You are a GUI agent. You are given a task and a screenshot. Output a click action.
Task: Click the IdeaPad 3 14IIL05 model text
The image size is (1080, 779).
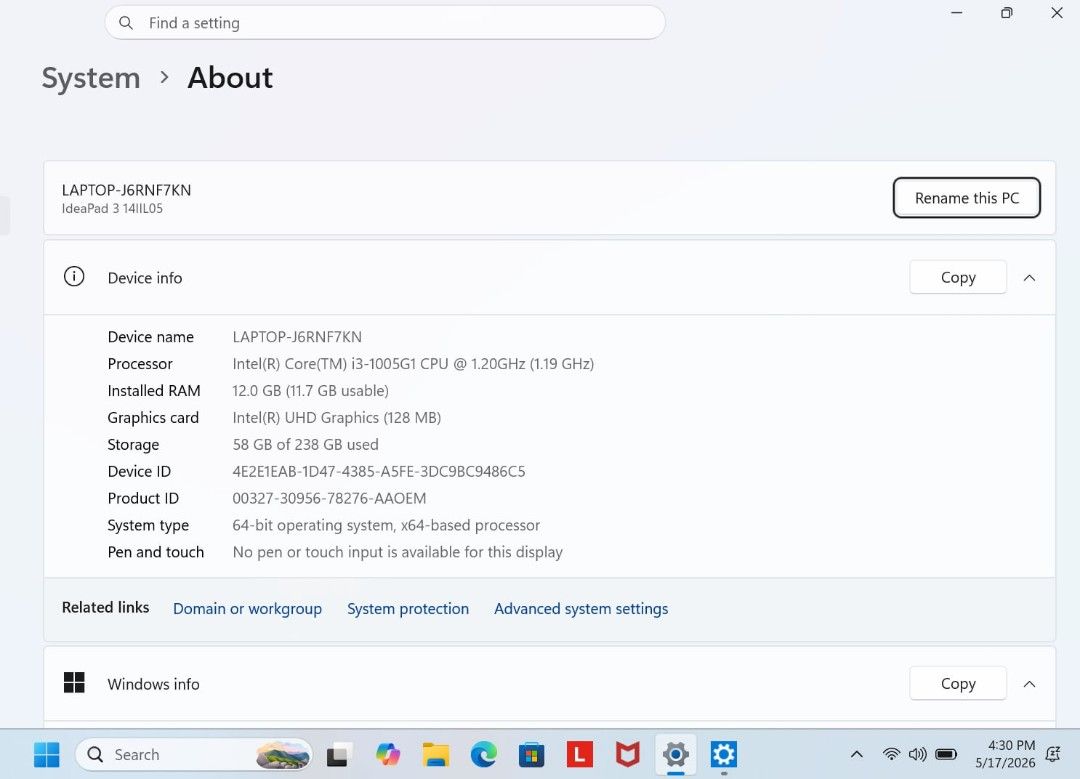point(112,208)
